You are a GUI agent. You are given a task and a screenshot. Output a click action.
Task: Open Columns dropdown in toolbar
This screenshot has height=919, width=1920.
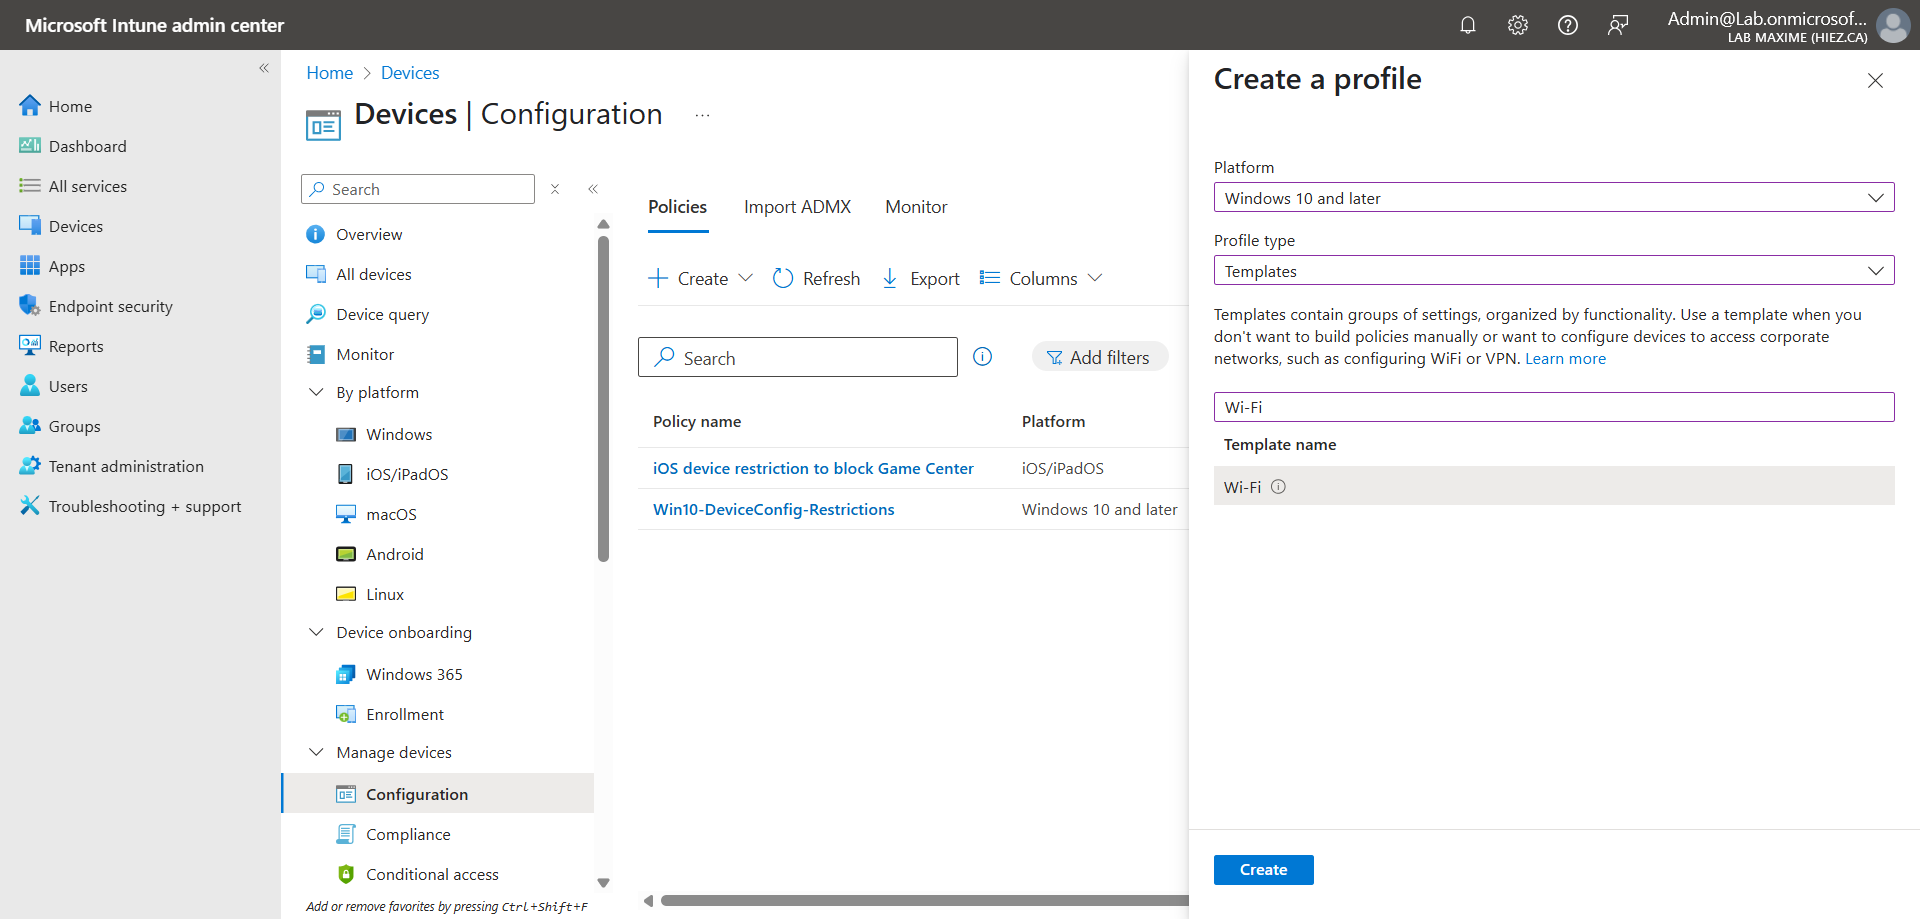click(1041, 279)
